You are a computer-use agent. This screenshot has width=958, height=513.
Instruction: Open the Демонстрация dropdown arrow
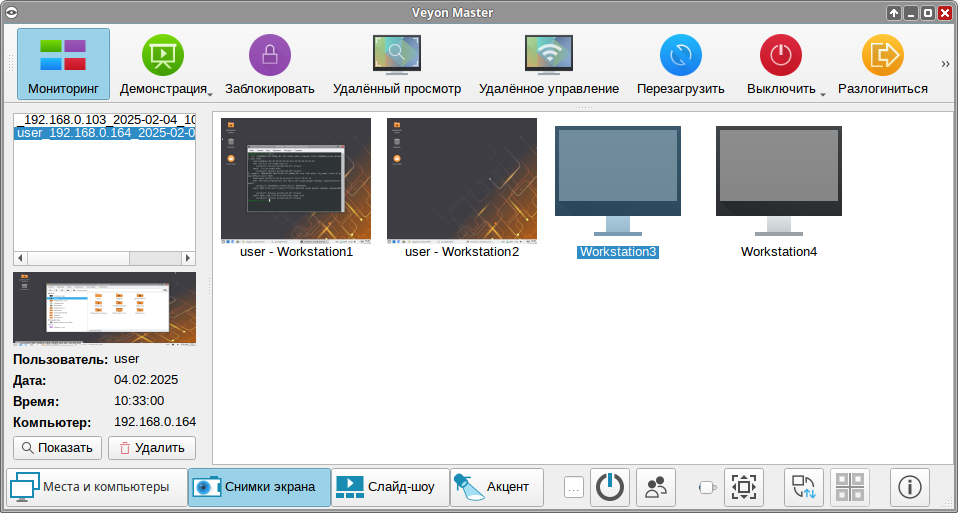(210, 94)
